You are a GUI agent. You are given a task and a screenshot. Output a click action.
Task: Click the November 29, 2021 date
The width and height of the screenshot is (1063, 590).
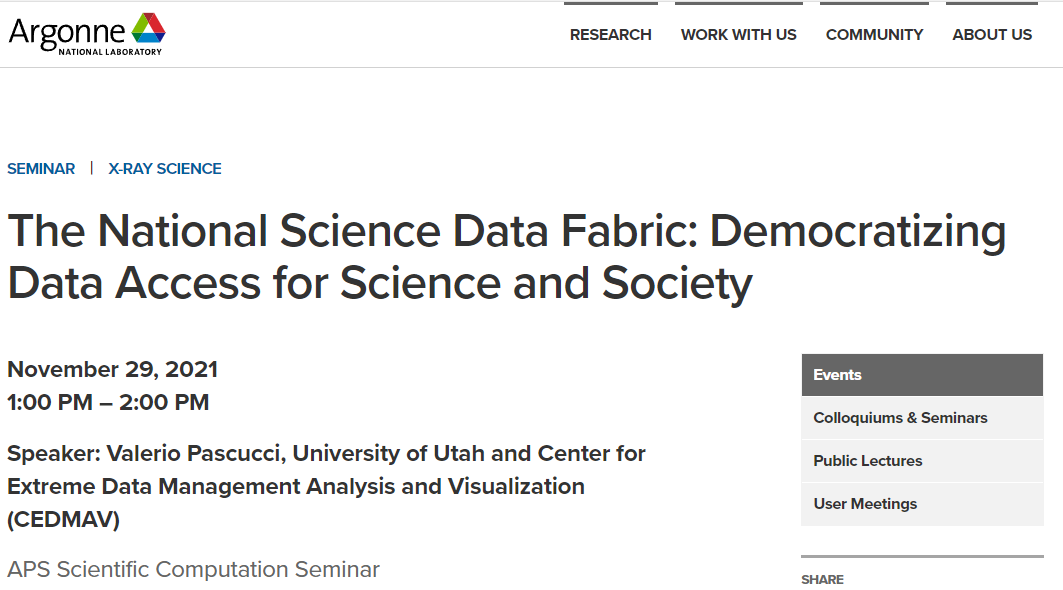113,370
